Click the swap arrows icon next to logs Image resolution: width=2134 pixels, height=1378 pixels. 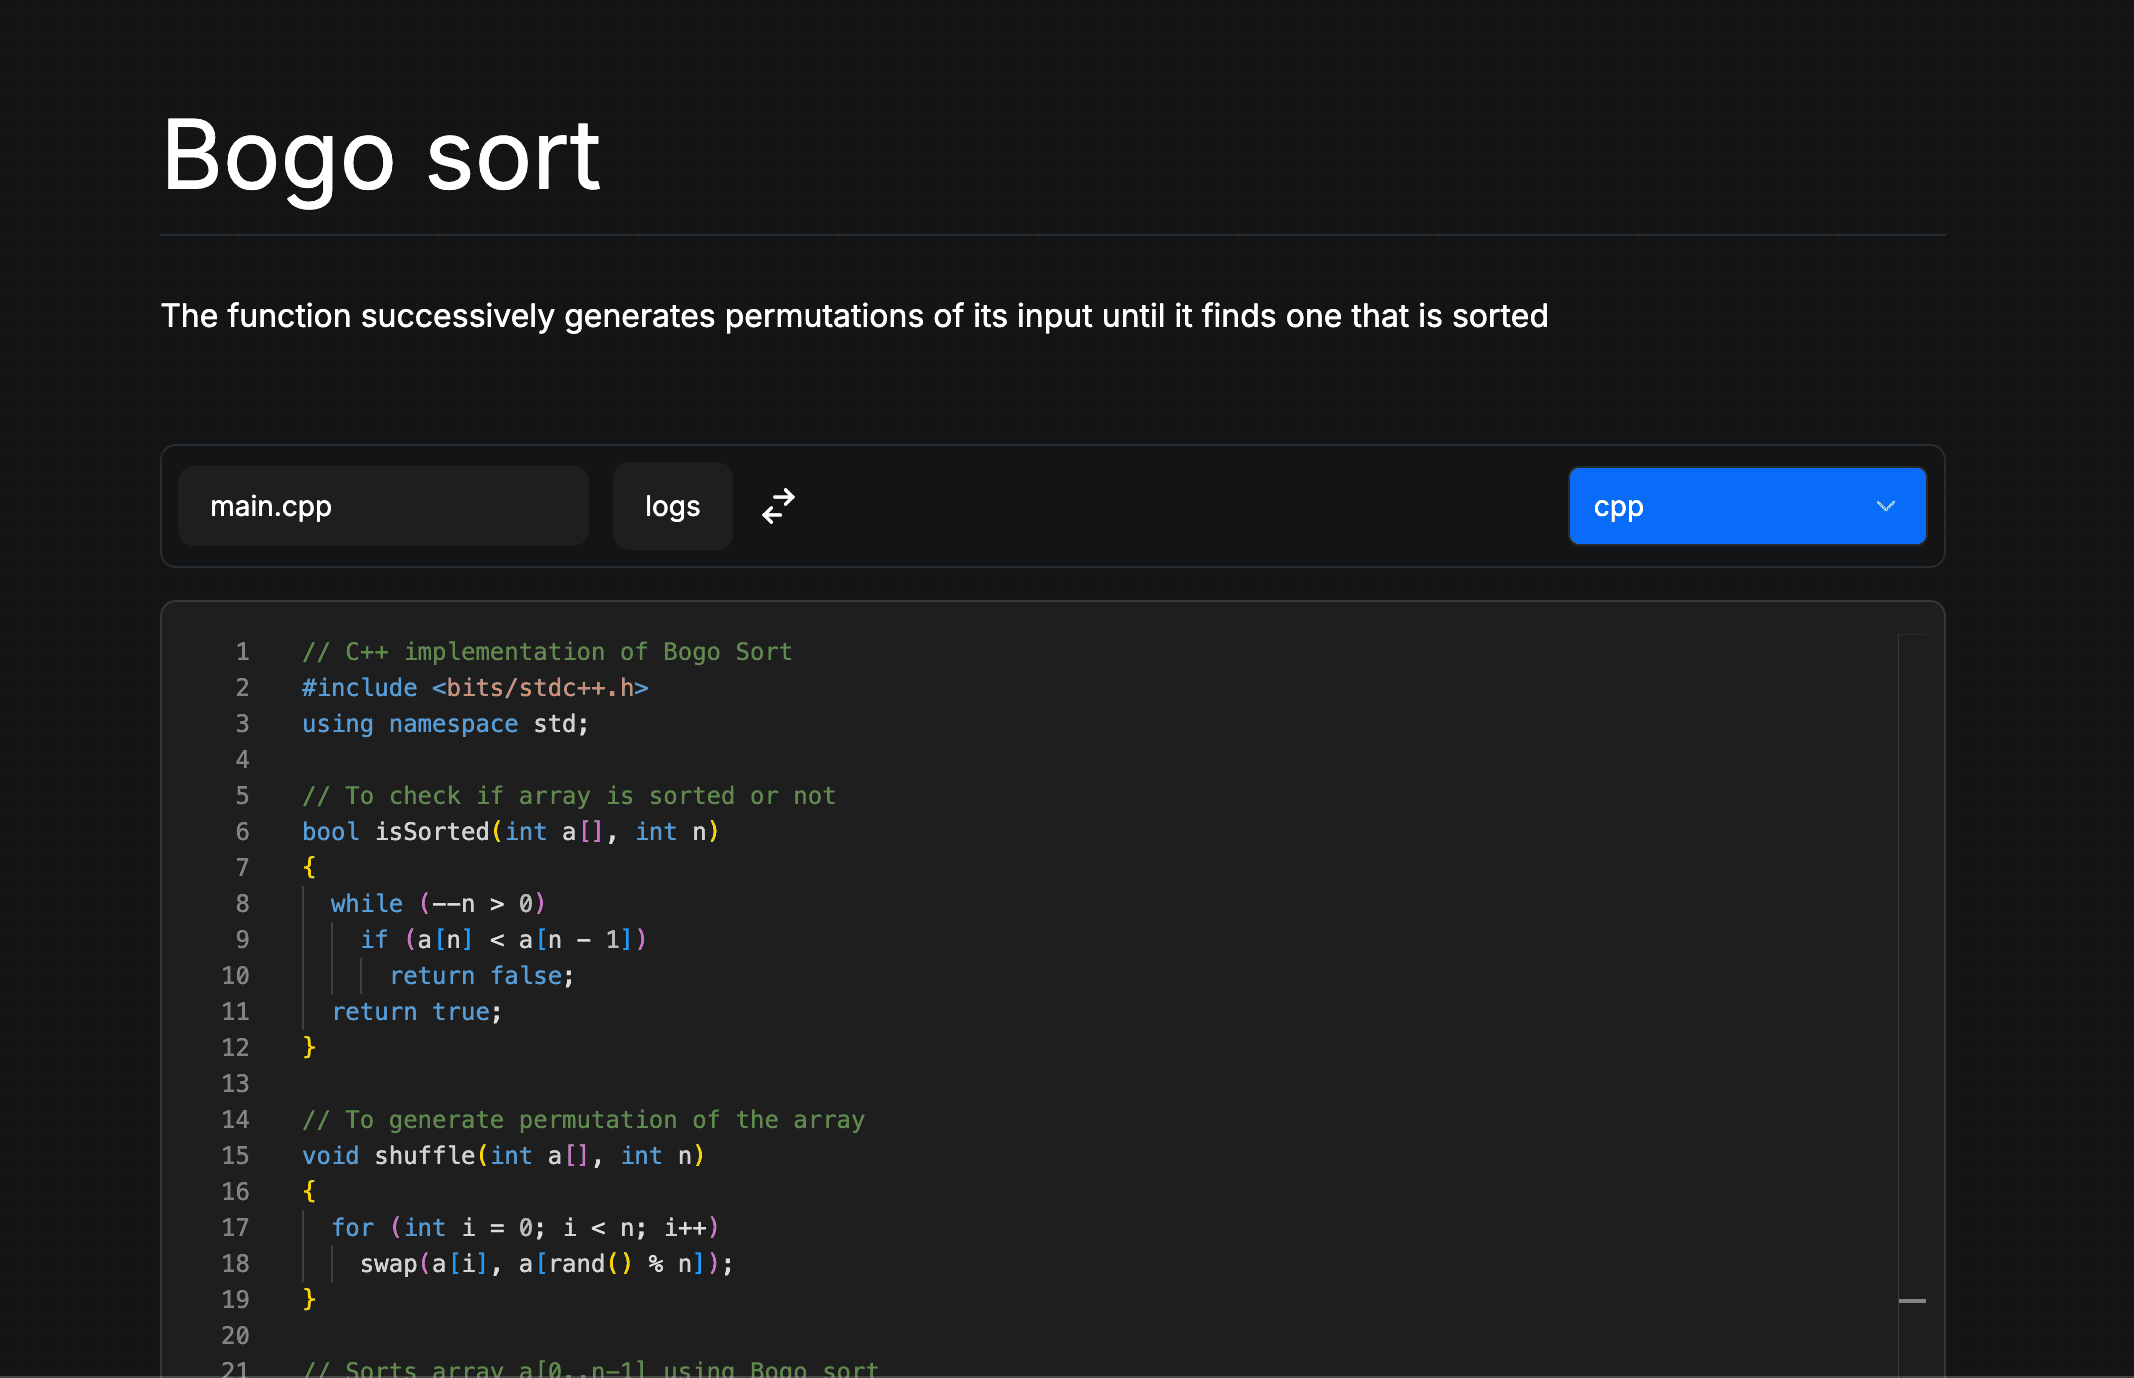(x=778, y=506)
